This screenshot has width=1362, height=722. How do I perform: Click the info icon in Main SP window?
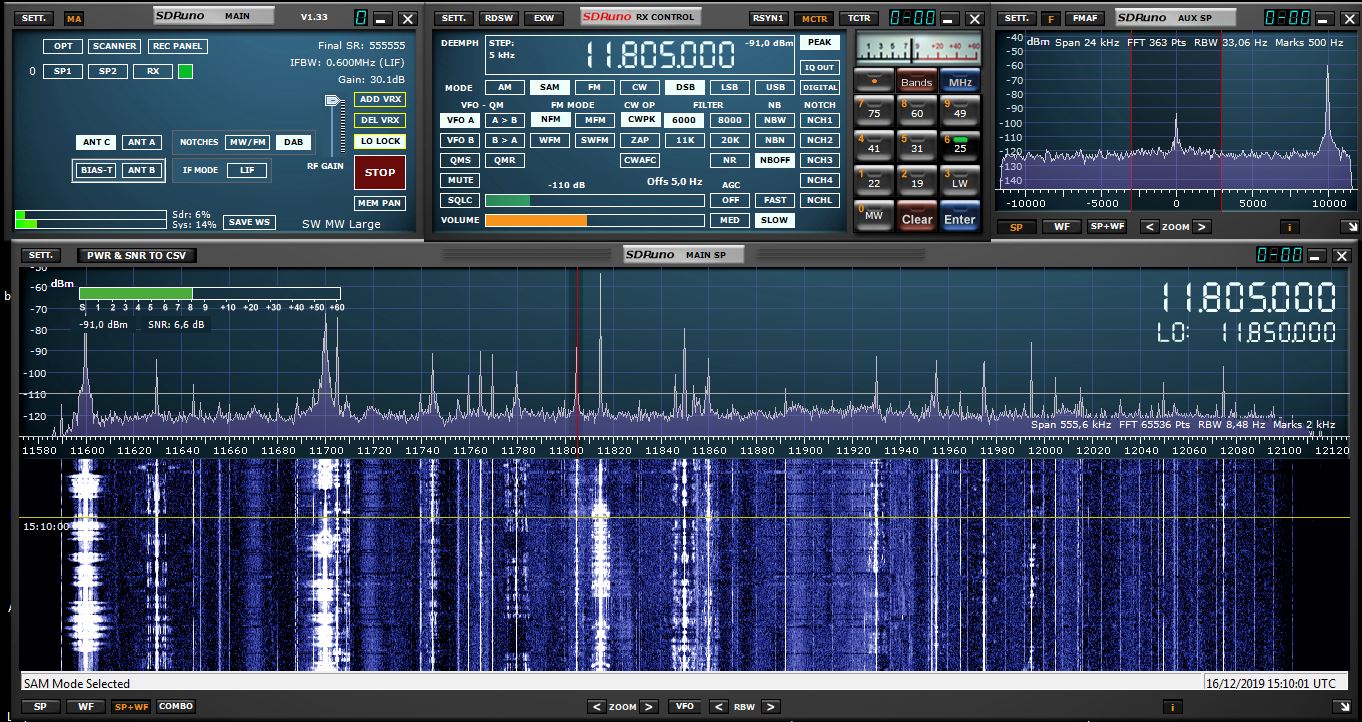tap(1174, 707)
